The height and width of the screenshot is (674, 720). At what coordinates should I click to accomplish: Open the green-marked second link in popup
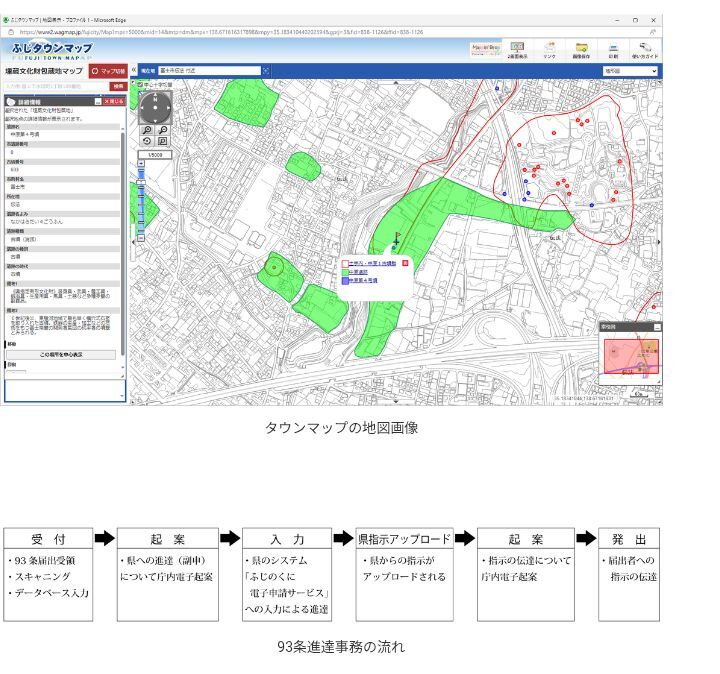point(358,272)
